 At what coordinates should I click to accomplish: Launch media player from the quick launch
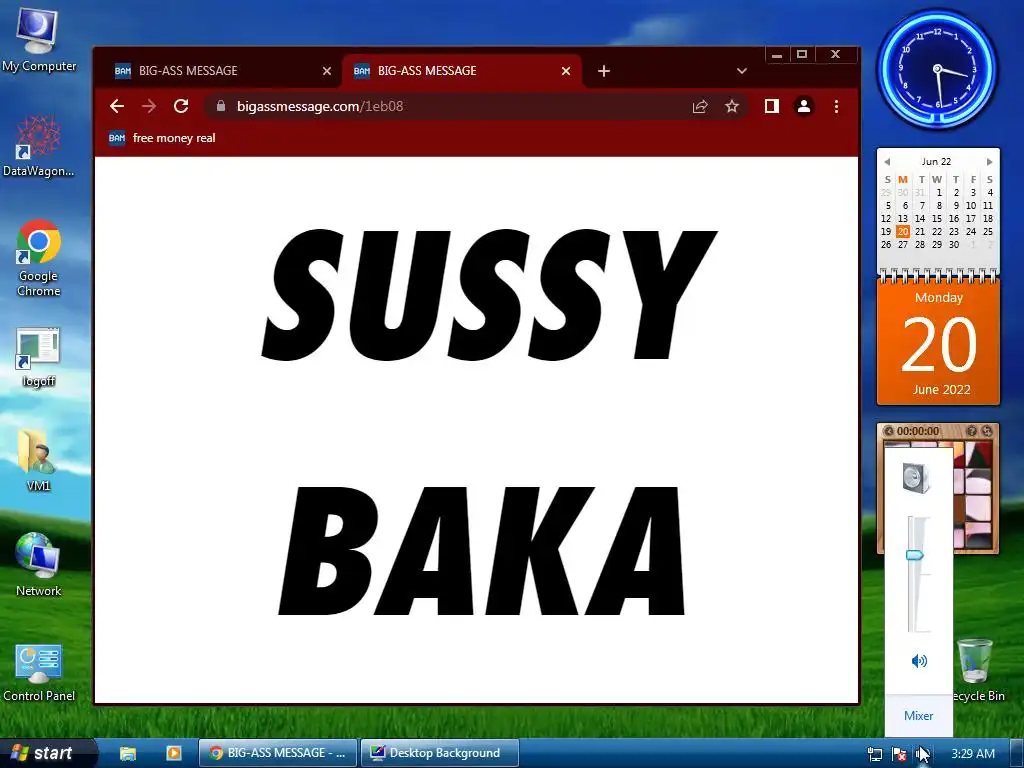(174, 753)
